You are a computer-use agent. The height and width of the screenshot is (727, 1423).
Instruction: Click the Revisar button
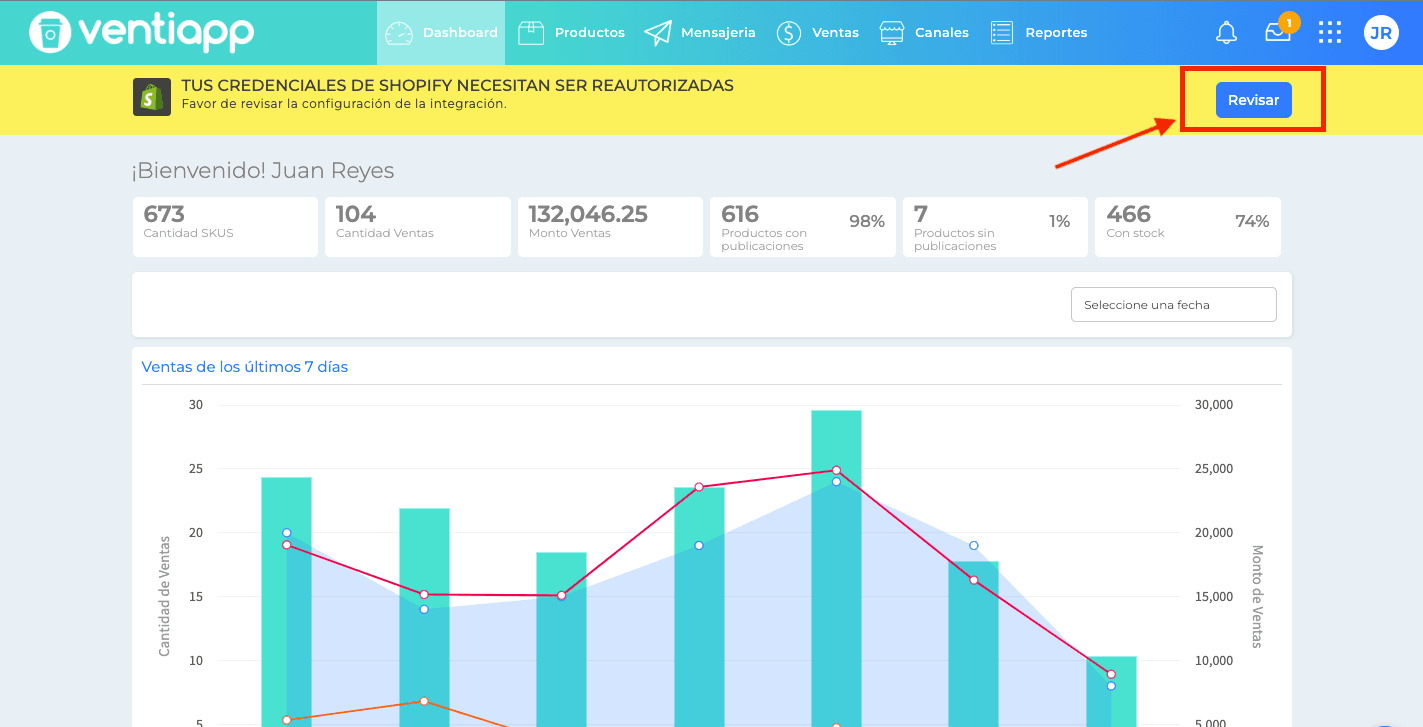1253,100
